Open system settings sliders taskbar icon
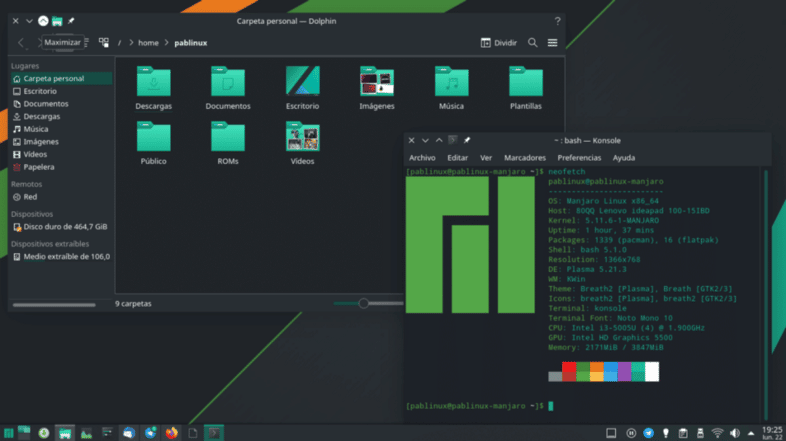The image size is (786, 441). point(107,433)
